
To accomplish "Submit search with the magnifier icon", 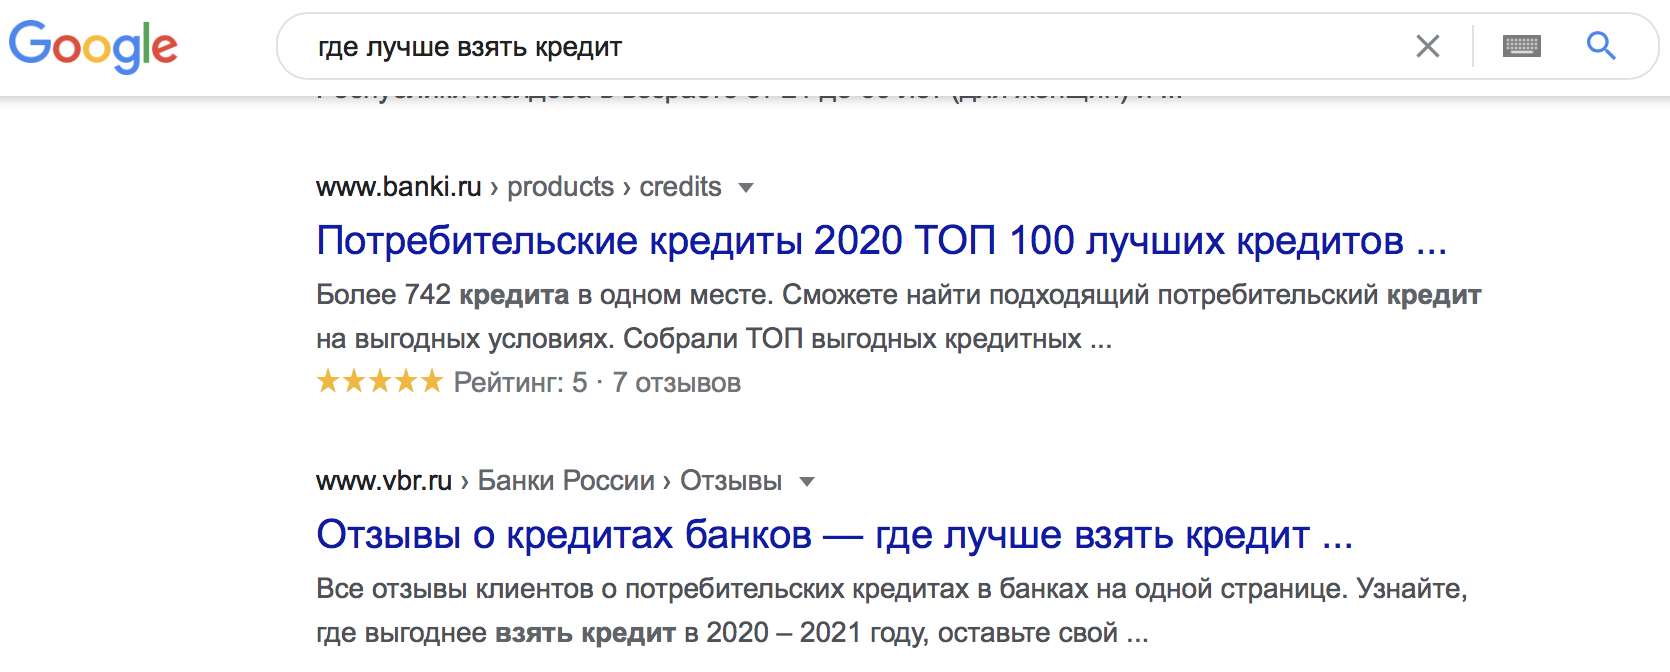I will point(1601,46).
